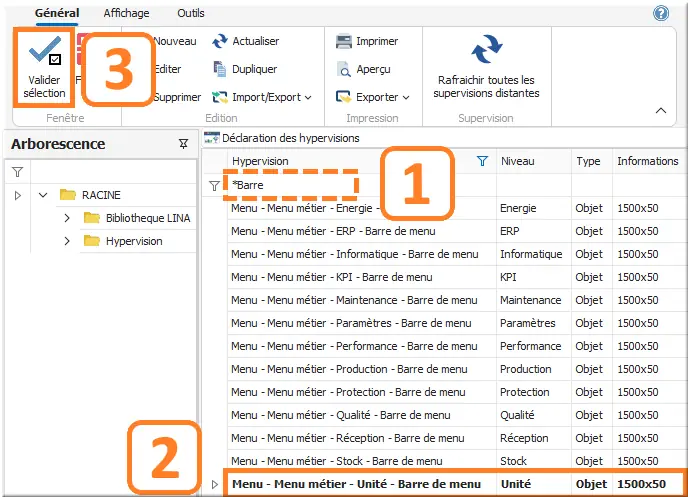This screenshot has width=688, height=497.
Task: Click the Actualiser button label
Action: tap(255, 41)
